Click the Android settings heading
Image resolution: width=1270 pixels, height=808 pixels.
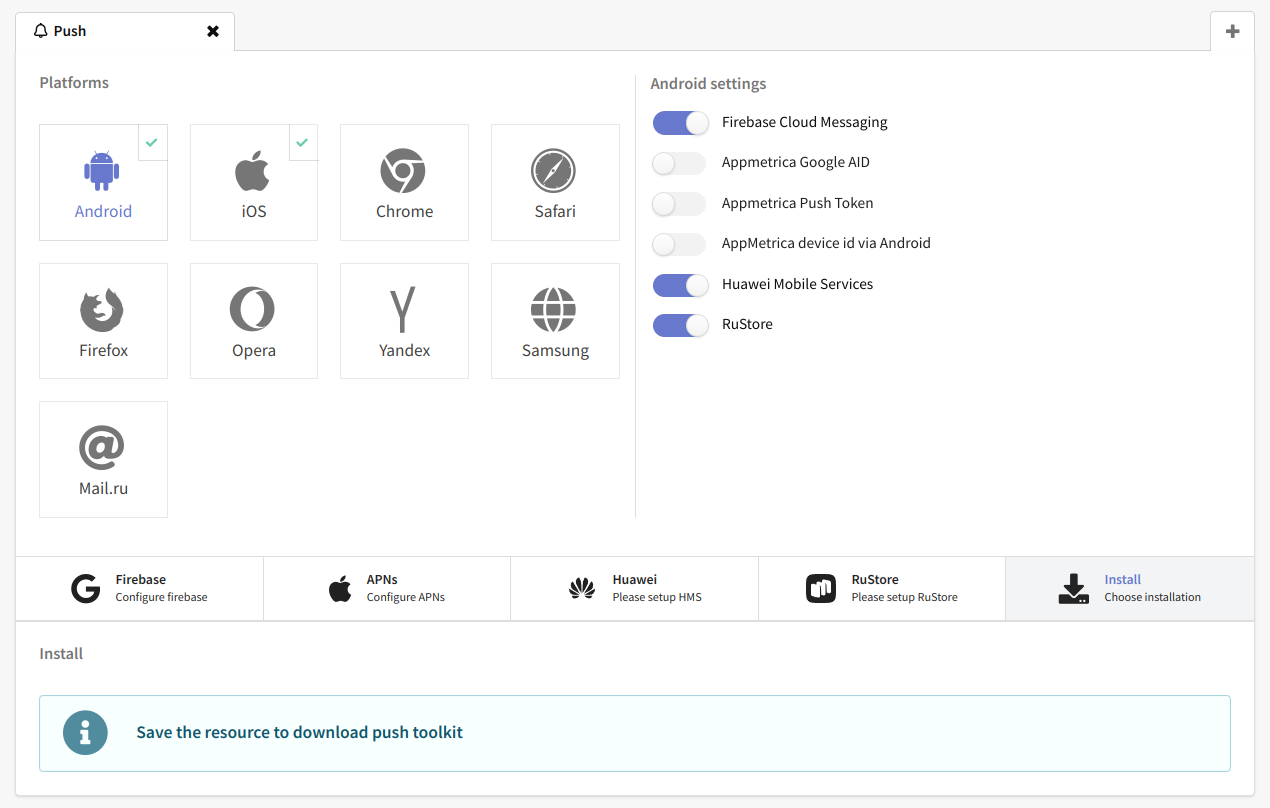tap(708, 84)
